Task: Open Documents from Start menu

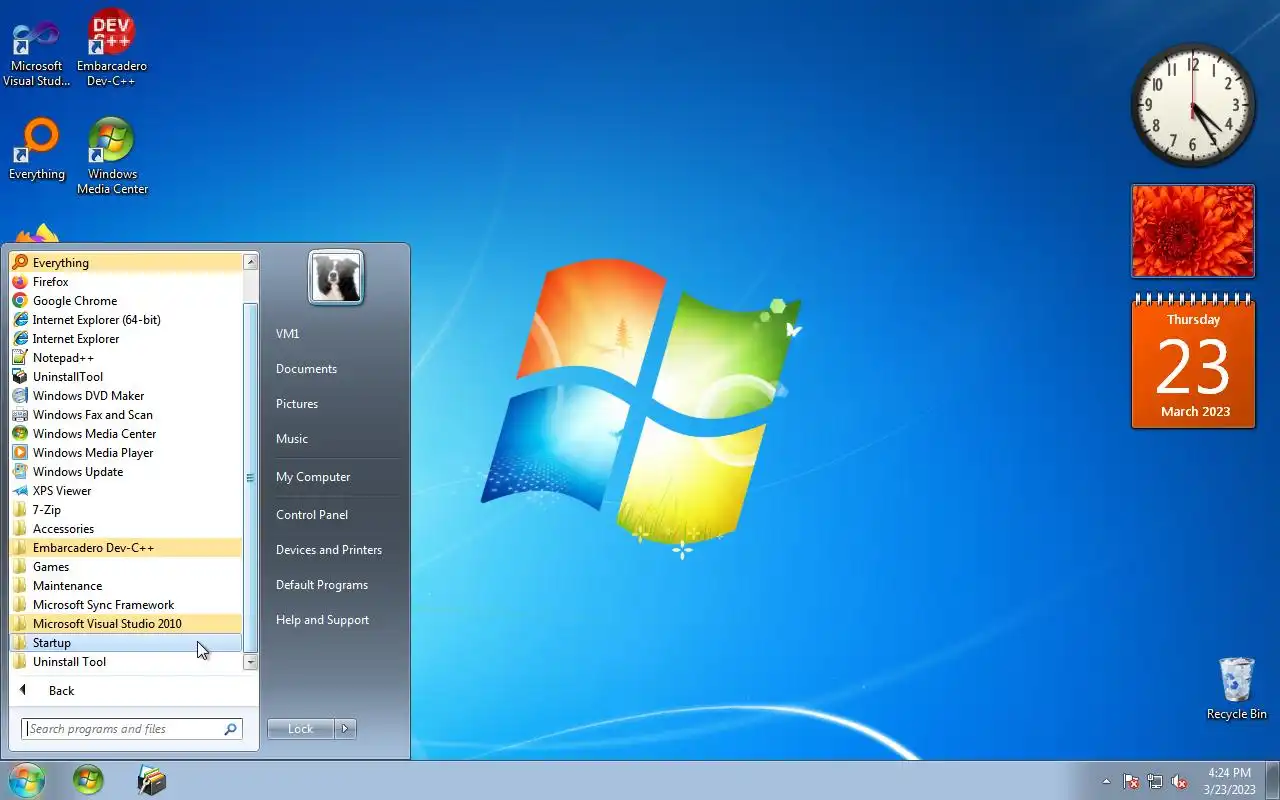Action: pos(336,369)
